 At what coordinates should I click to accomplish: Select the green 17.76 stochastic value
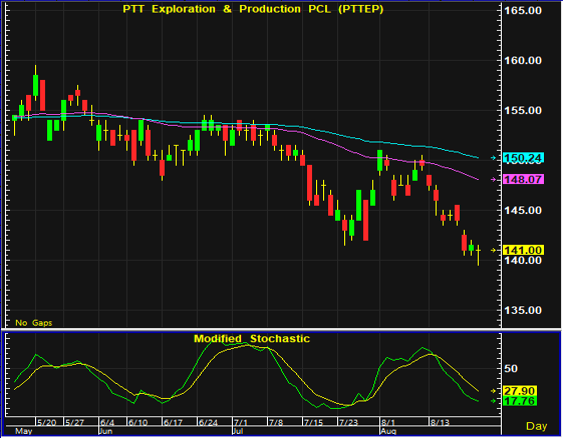(520, 401)
